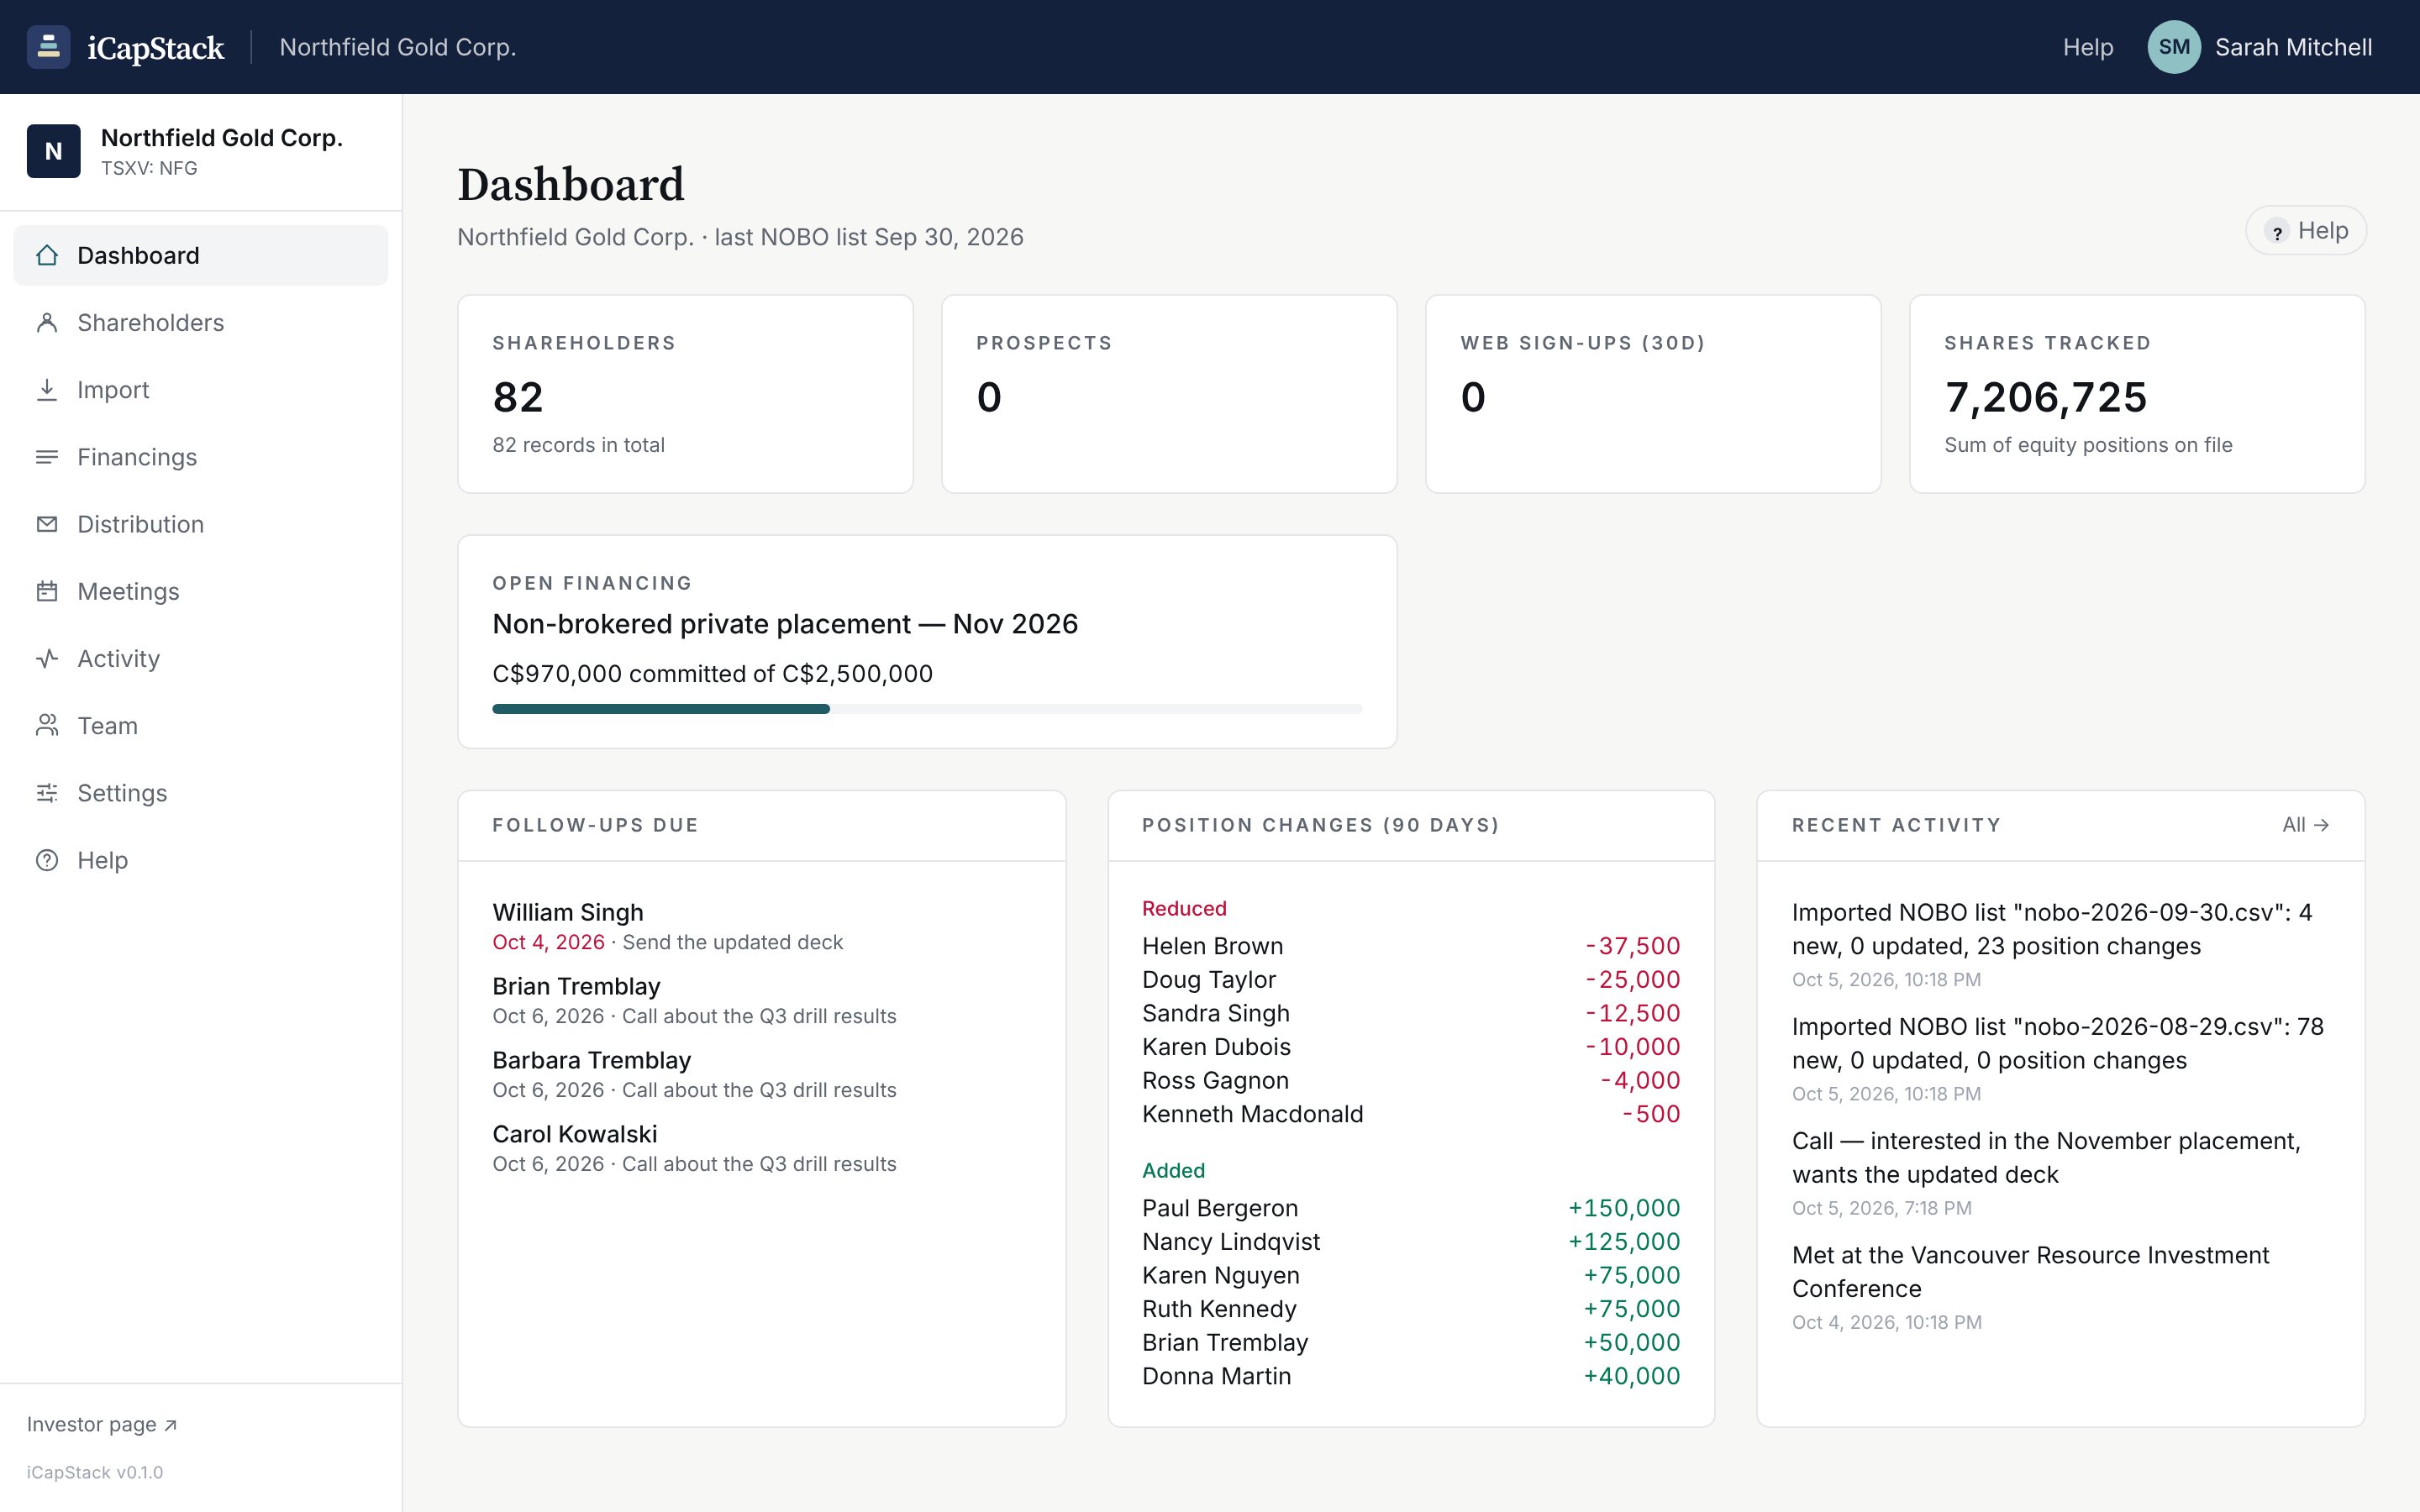Click the Help pill button below the header
The image size is (2420, 1512).
2306,231
